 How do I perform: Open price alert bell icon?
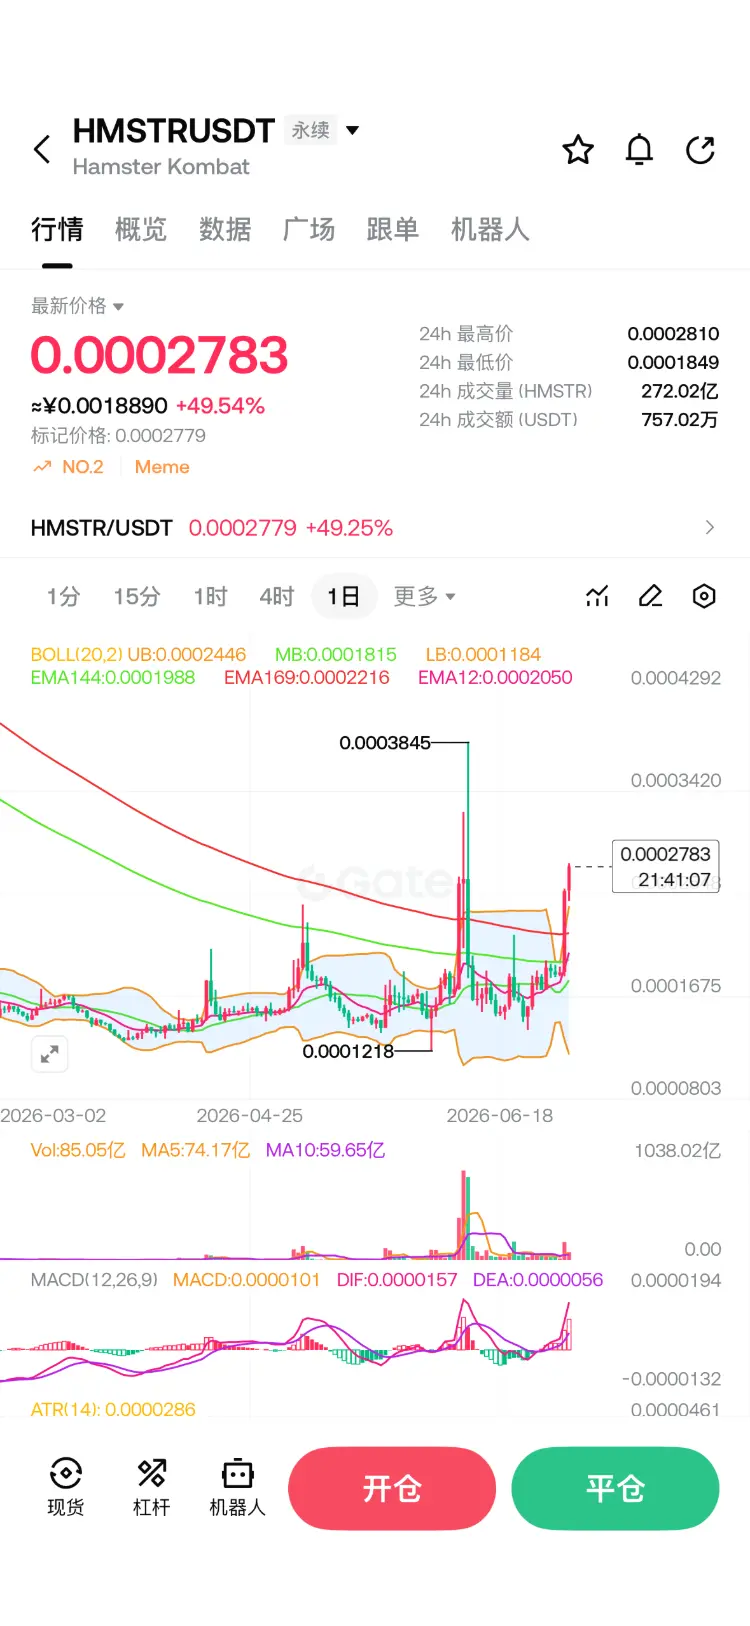coord(639,150)
